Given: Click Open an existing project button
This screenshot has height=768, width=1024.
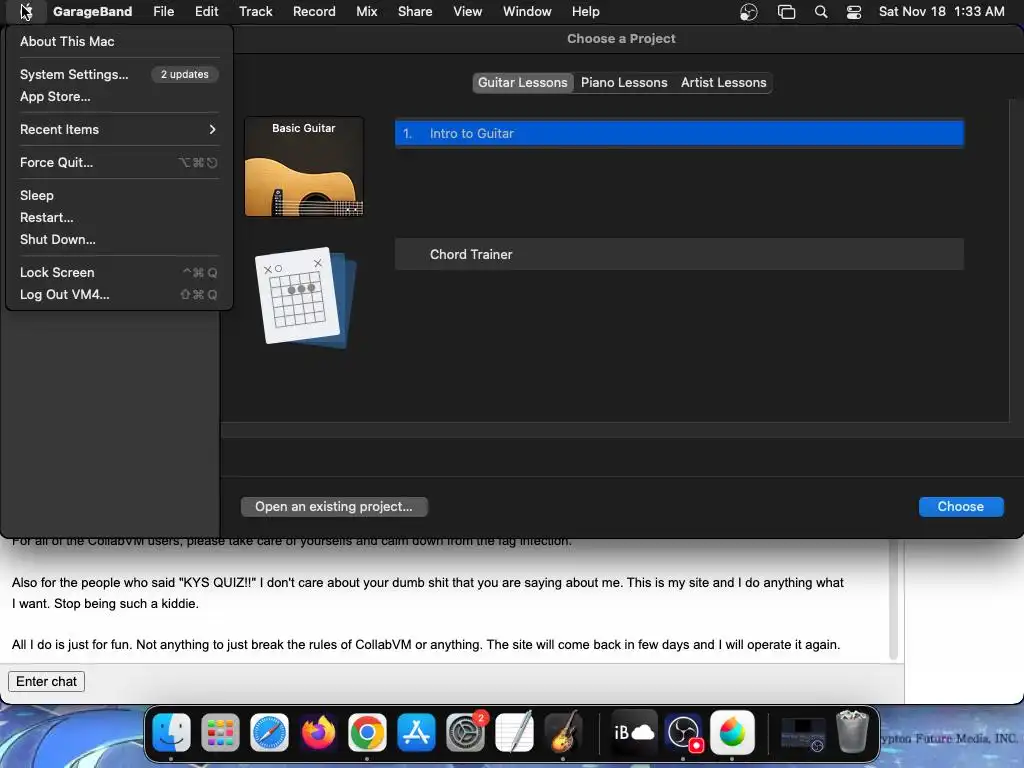Looking at the screenshot, I should coord(334,507).
